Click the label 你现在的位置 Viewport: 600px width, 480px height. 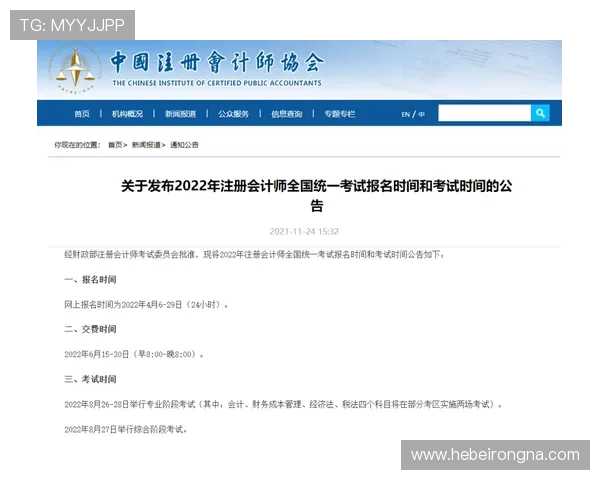tap(77, 145)
